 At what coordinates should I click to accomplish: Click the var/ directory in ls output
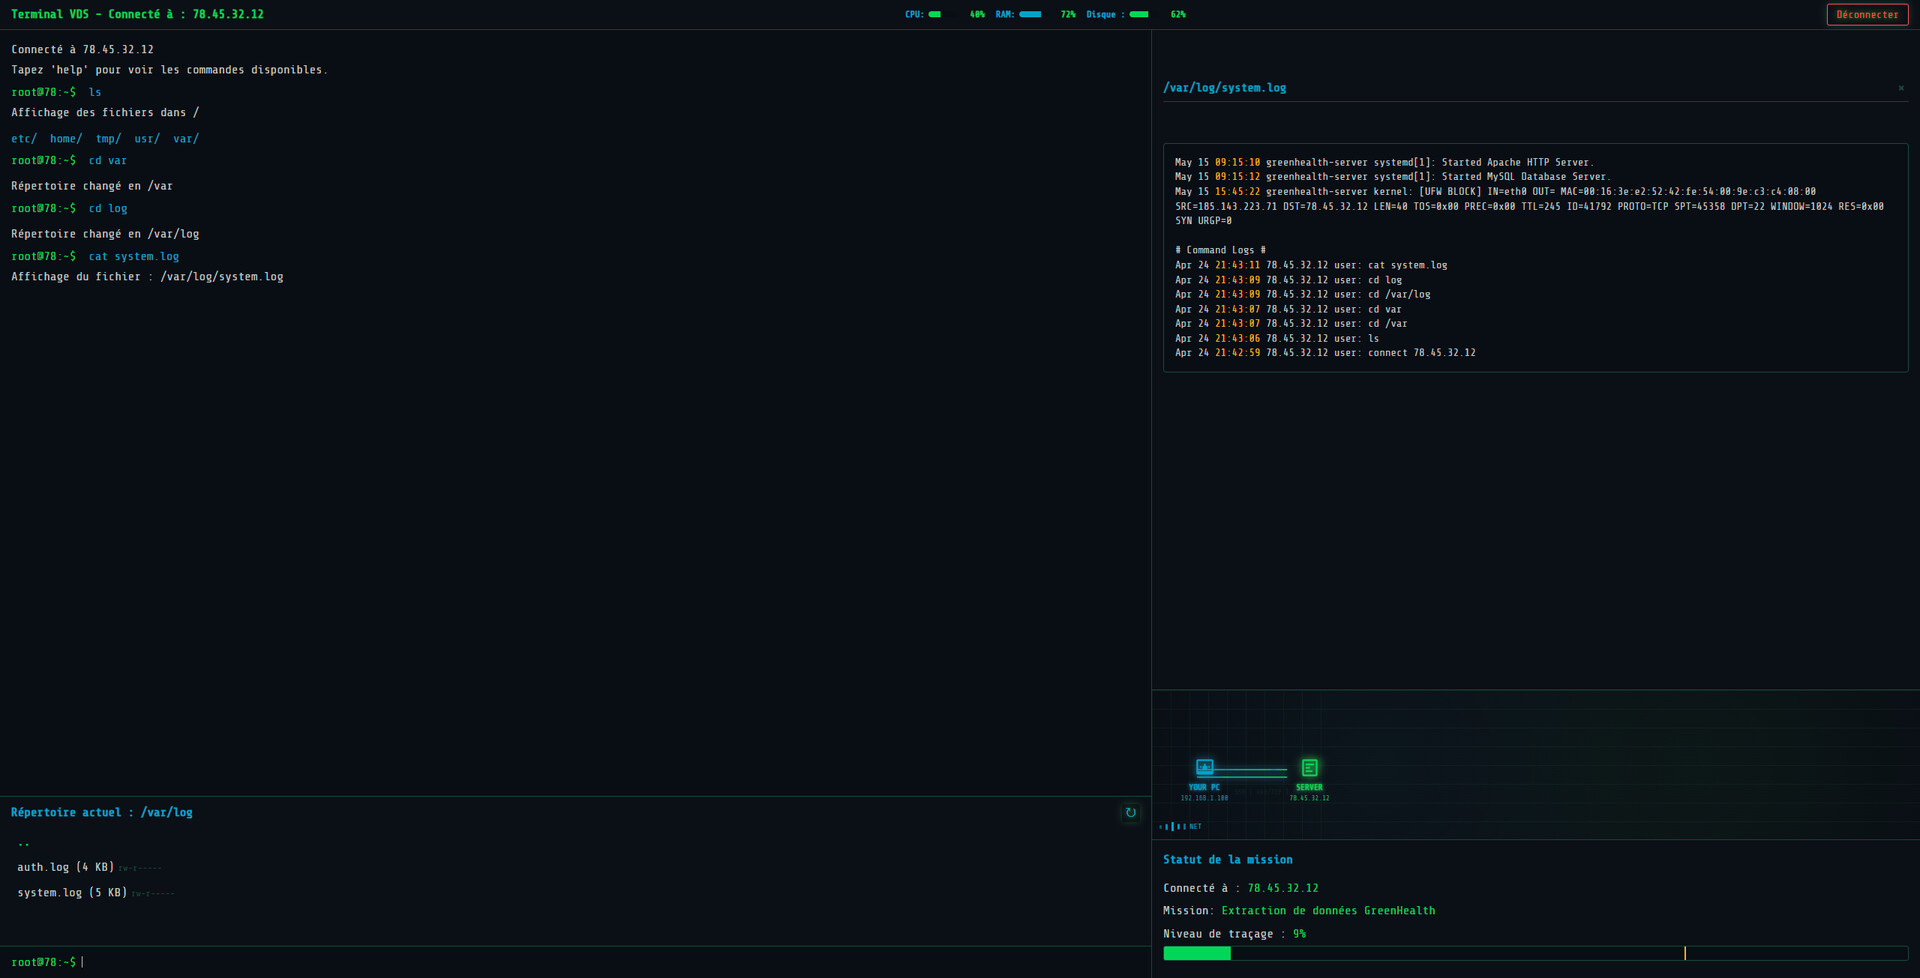tap(186, 139)
